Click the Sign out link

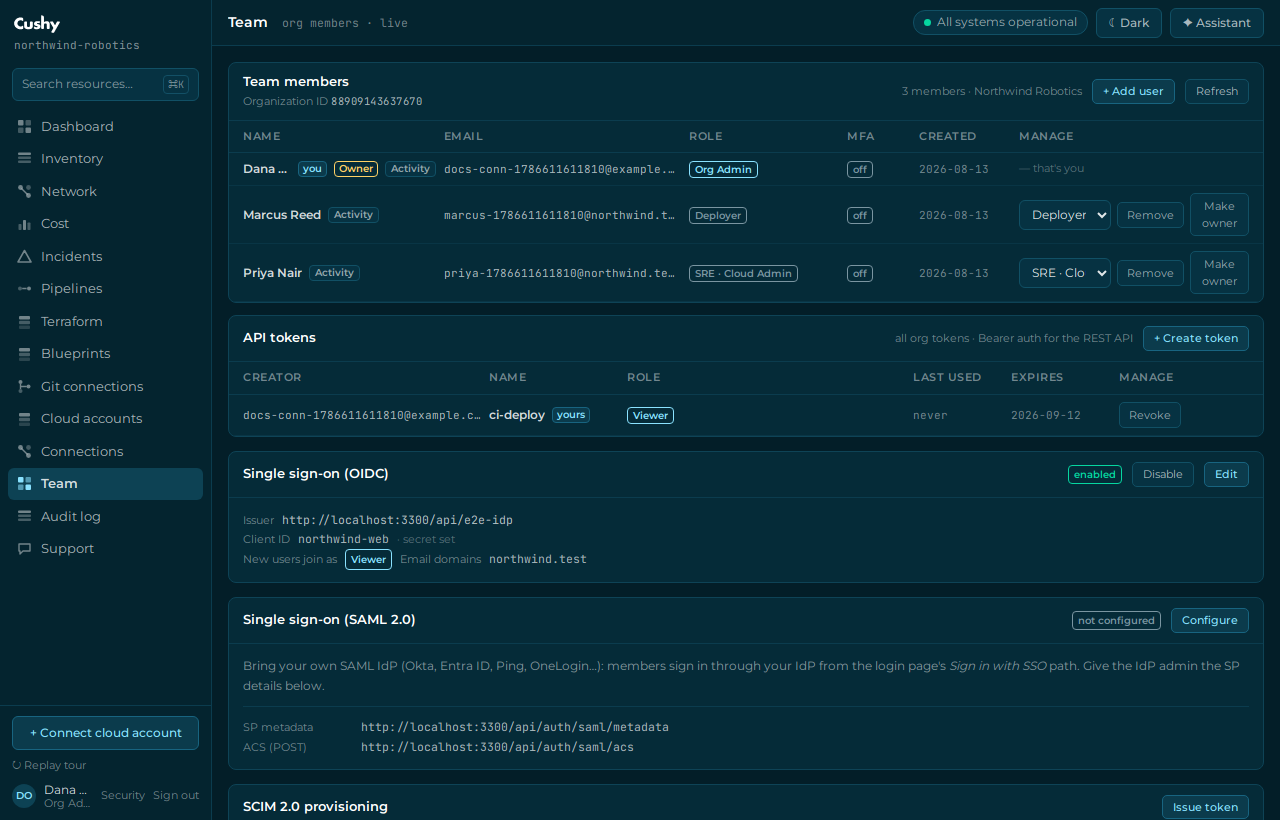176,796
